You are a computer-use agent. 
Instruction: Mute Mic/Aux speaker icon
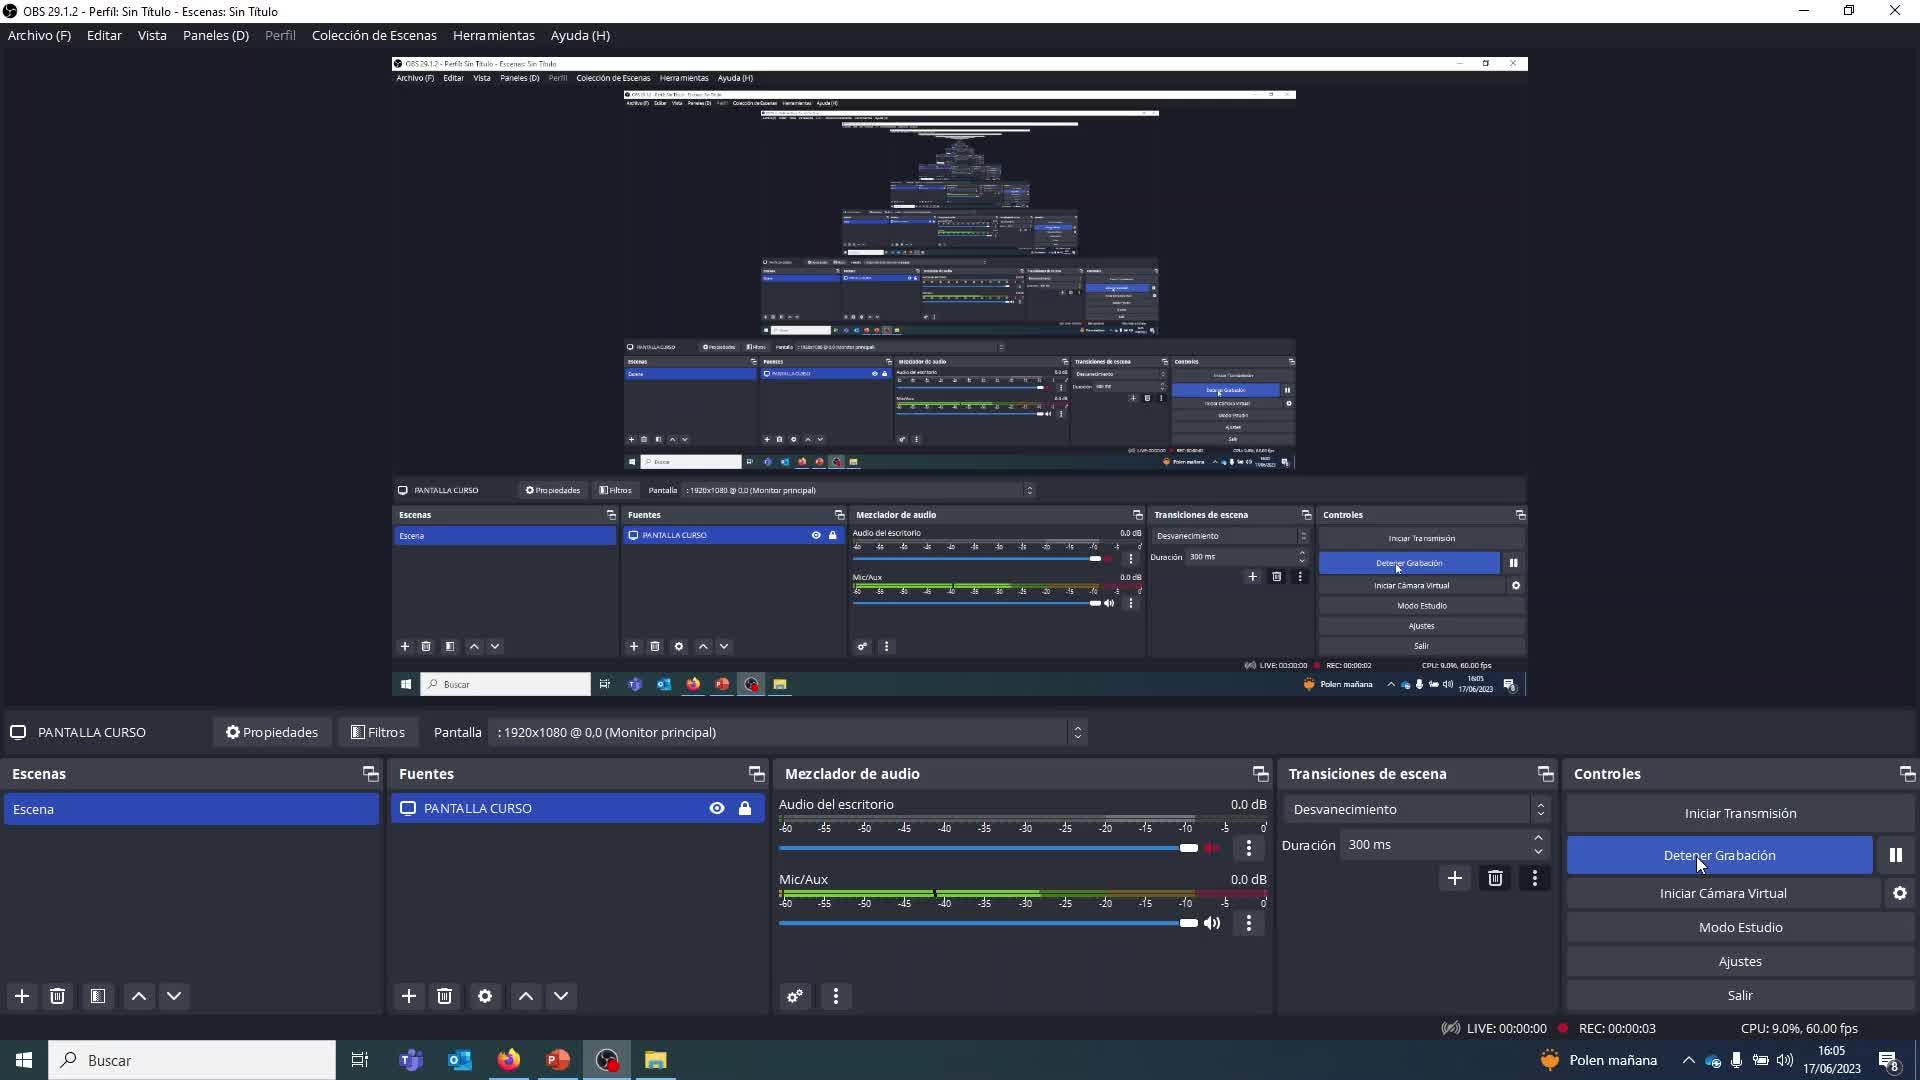pos(1212,923)
